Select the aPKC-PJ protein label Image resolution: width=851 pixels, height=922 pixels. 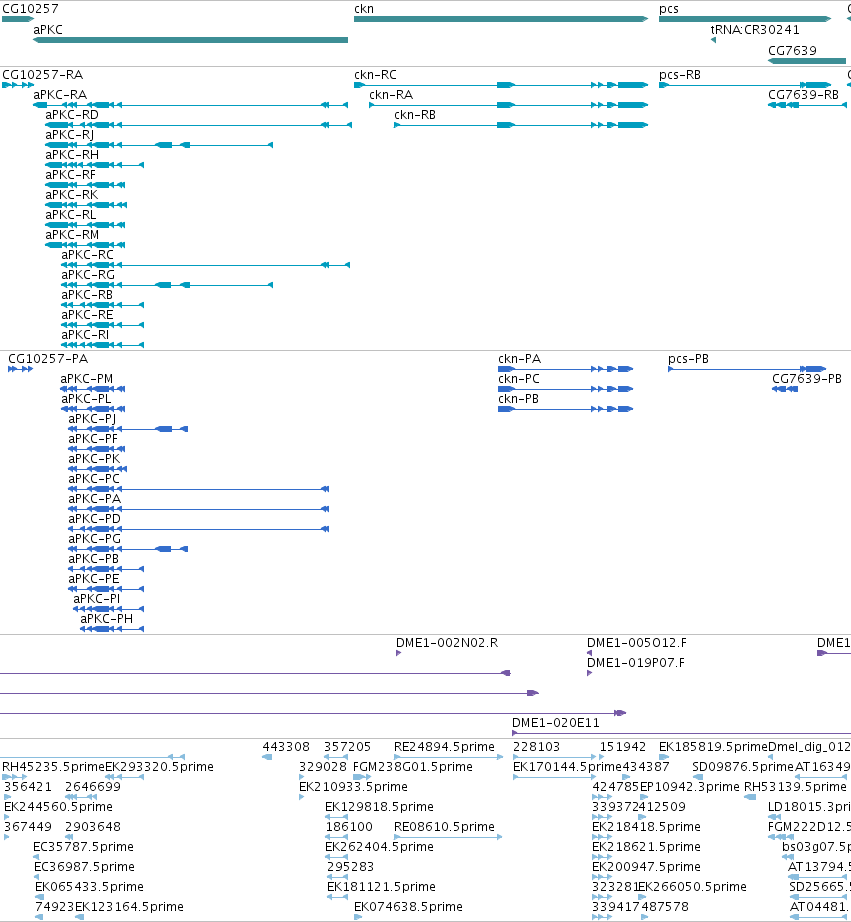tap(92, 419)
